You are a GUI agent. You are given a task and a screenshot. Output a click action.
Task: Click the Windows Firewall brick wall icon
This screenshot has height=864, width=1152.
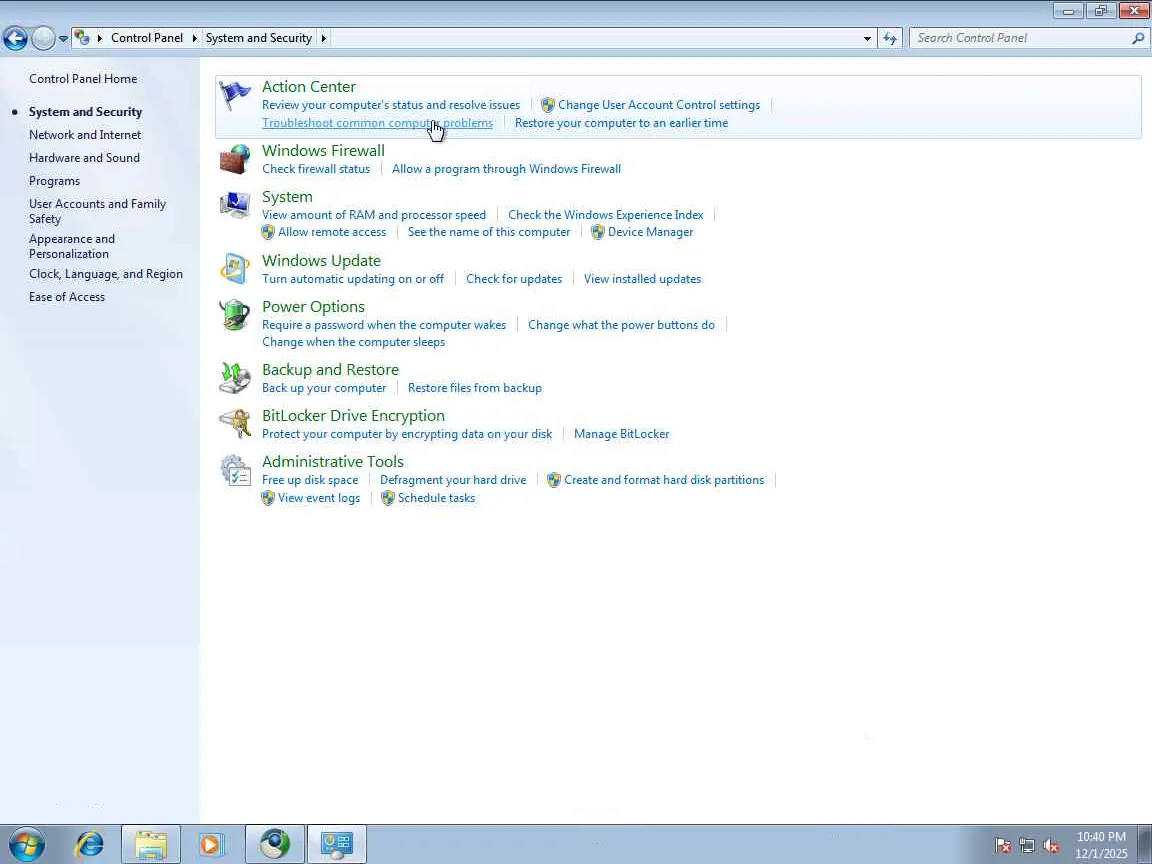[235, 159]
